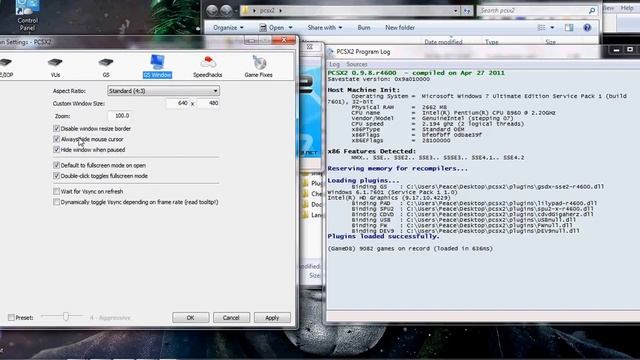Expand the address bar history dropdown

(456, 11)
